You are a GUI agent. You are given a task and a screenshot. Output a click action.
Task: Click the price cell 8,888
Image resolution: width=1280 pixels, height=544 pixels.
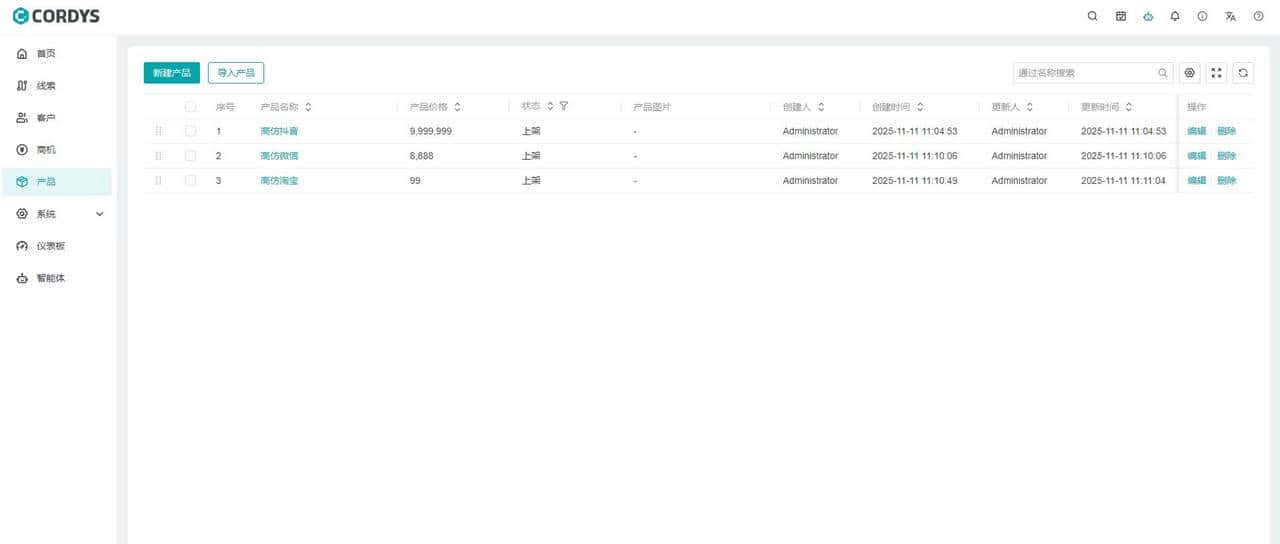(x=422, y=156)
